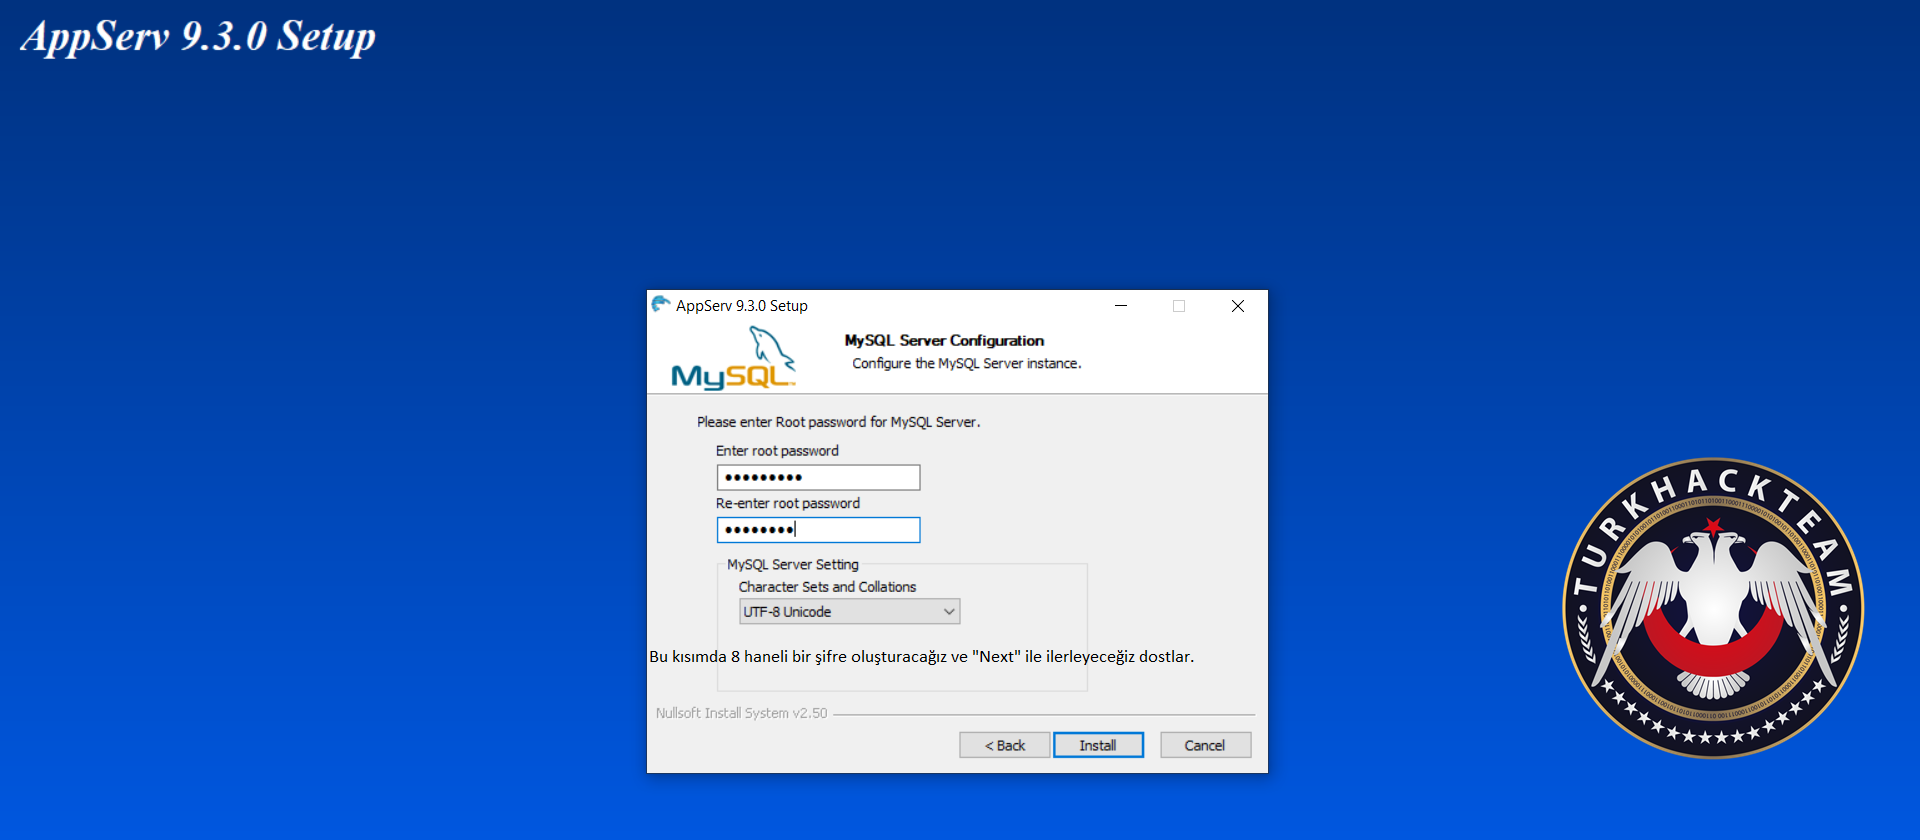Screen dimensions: 1920x840
Task: Click the 'Nullsoft Install System v2.50' text
Action: pos(742,713)
